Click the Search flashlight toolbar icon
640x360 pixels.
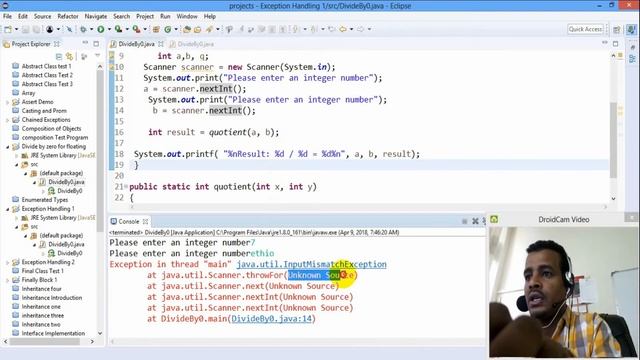tap(209, 29)
